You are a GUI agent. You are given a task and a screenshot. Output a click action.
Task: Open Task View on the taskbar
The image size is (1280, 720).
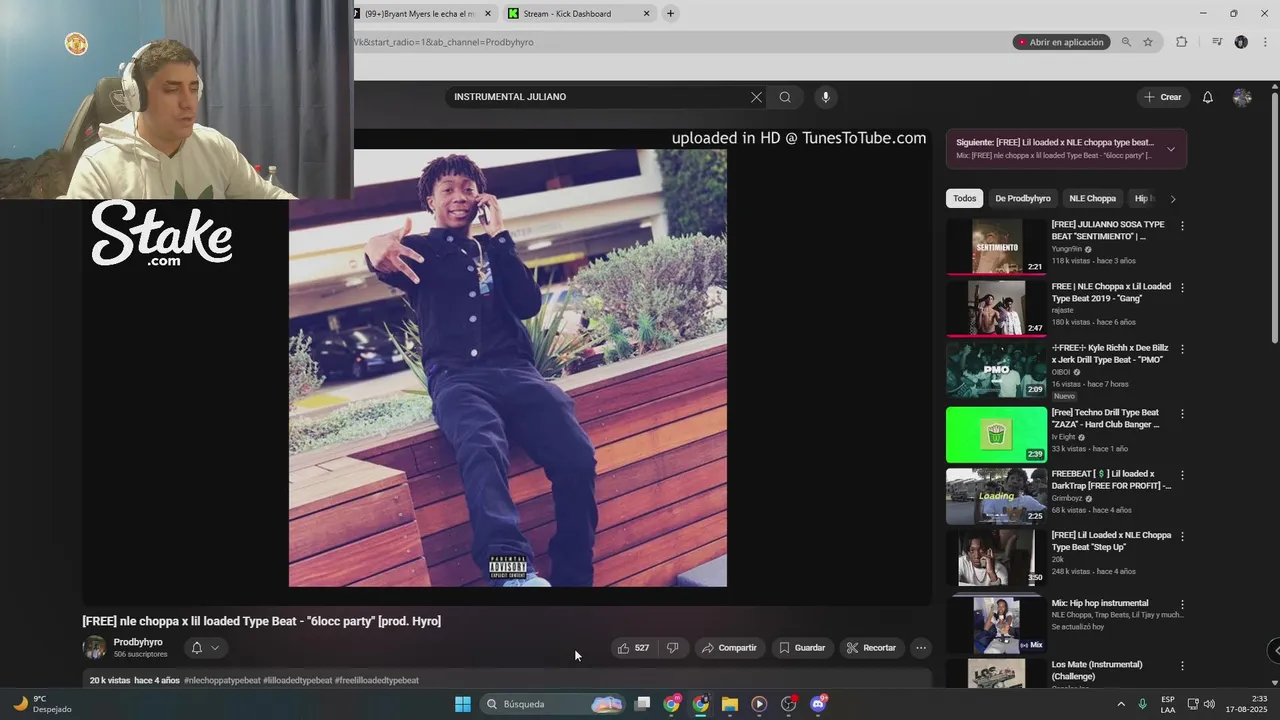[643, 704]
